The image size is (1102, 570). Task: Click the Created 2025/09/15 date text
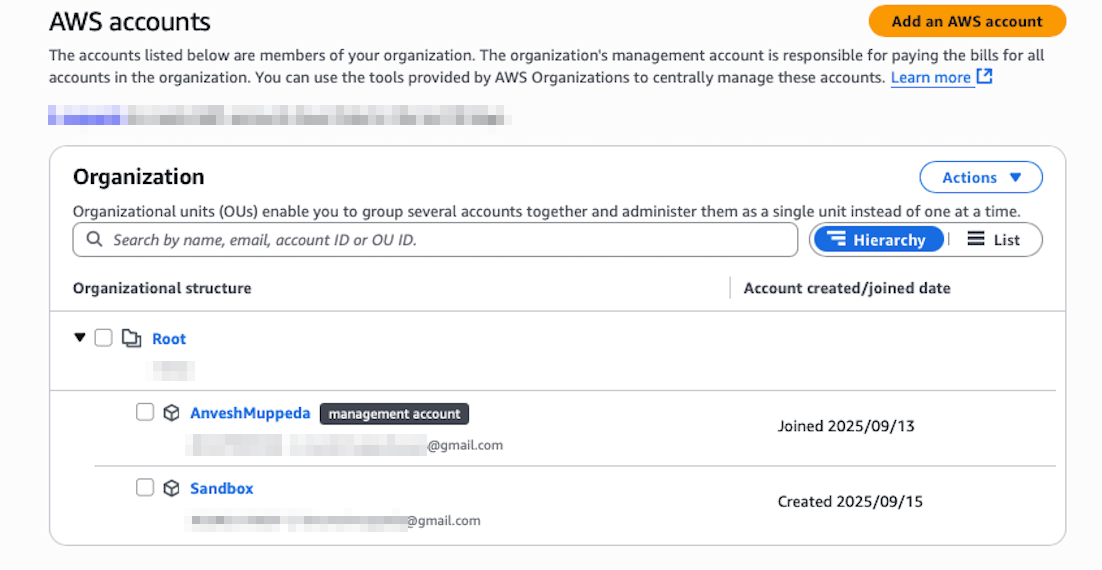[x=850, y=502]
